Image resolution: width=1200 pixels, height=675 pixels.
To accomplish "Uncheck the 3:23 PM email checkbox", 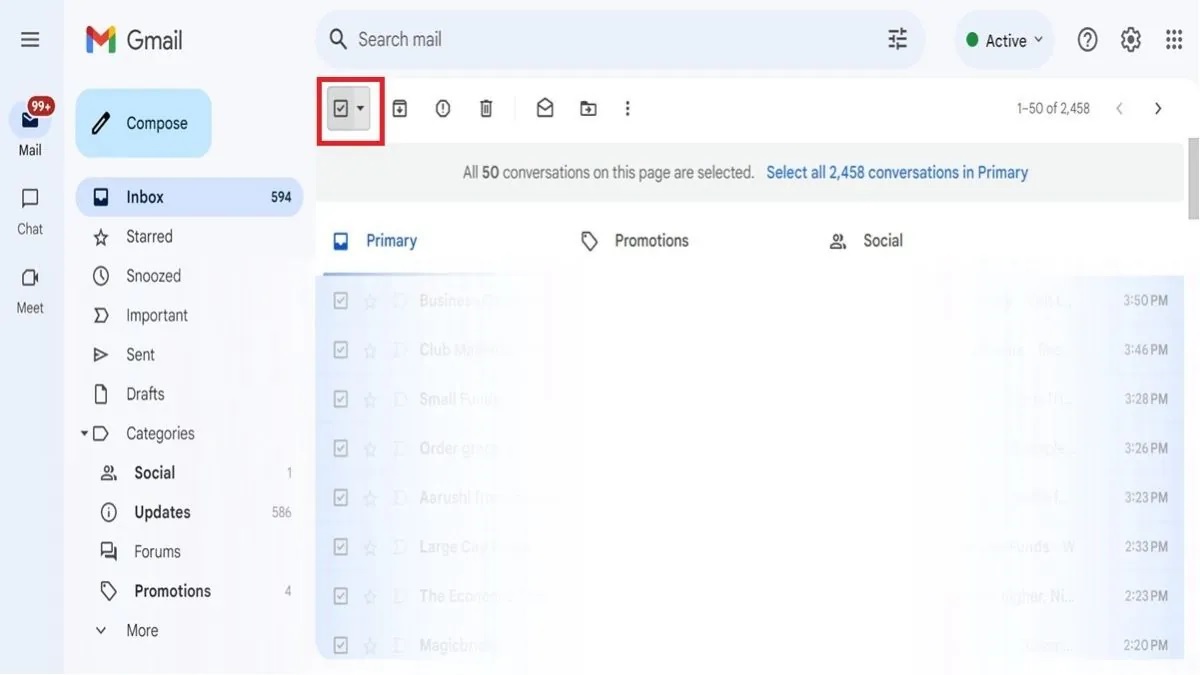I will (341, 497).
